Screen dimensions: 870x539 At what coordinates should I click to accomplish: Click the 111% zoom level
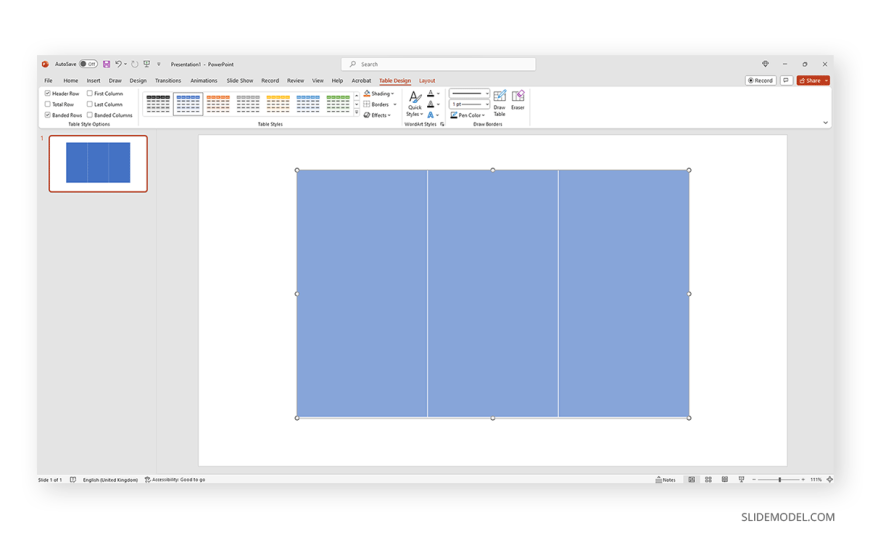pos(816,480)
